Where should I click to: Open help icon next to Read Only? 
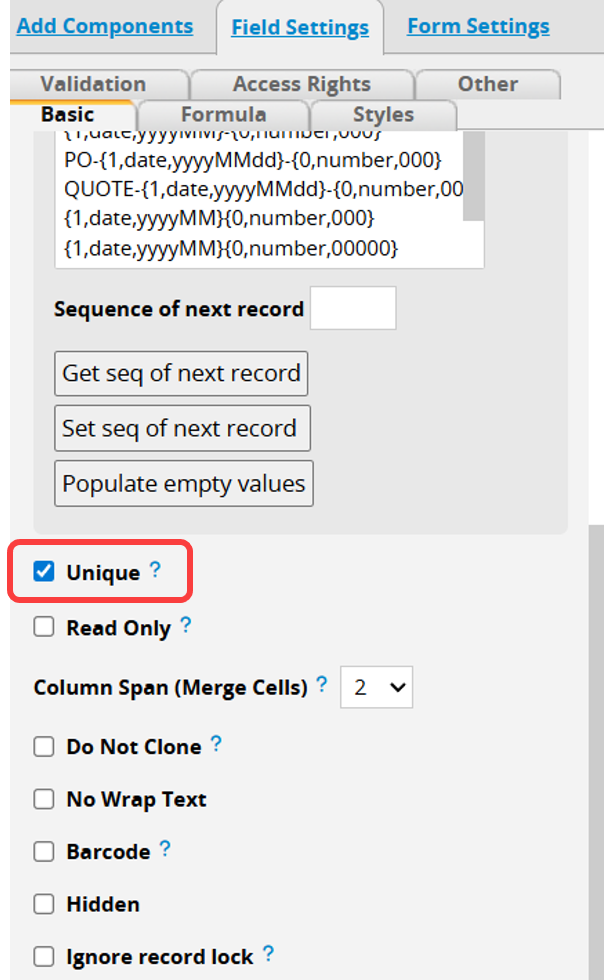click(x=186, y=624)
